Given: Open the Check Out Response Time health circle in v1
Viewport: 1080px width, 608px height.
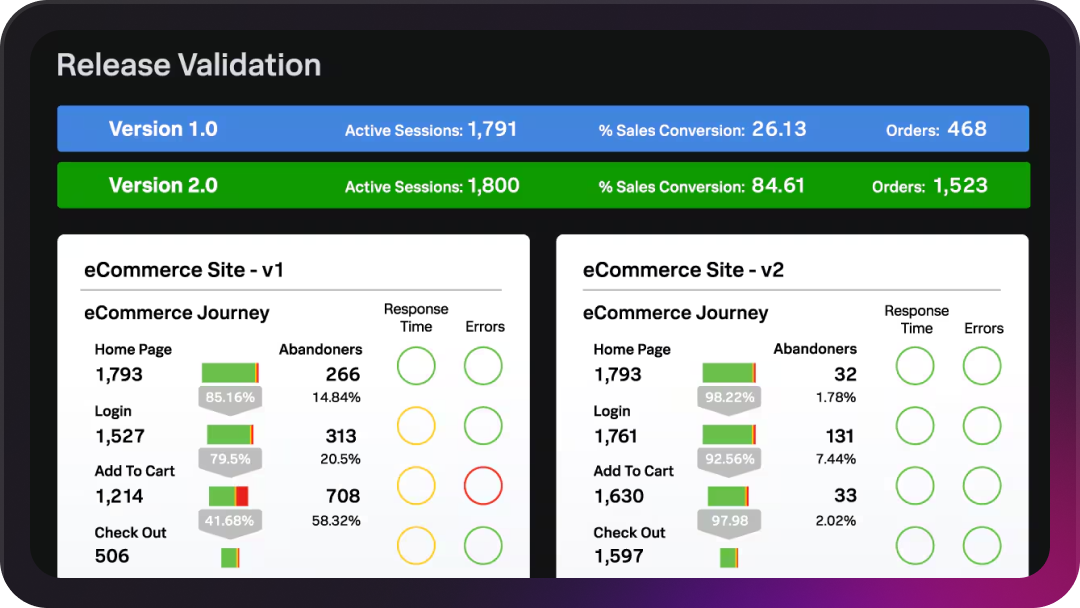Looking at the screenshot, I should [x=416, y=545].
